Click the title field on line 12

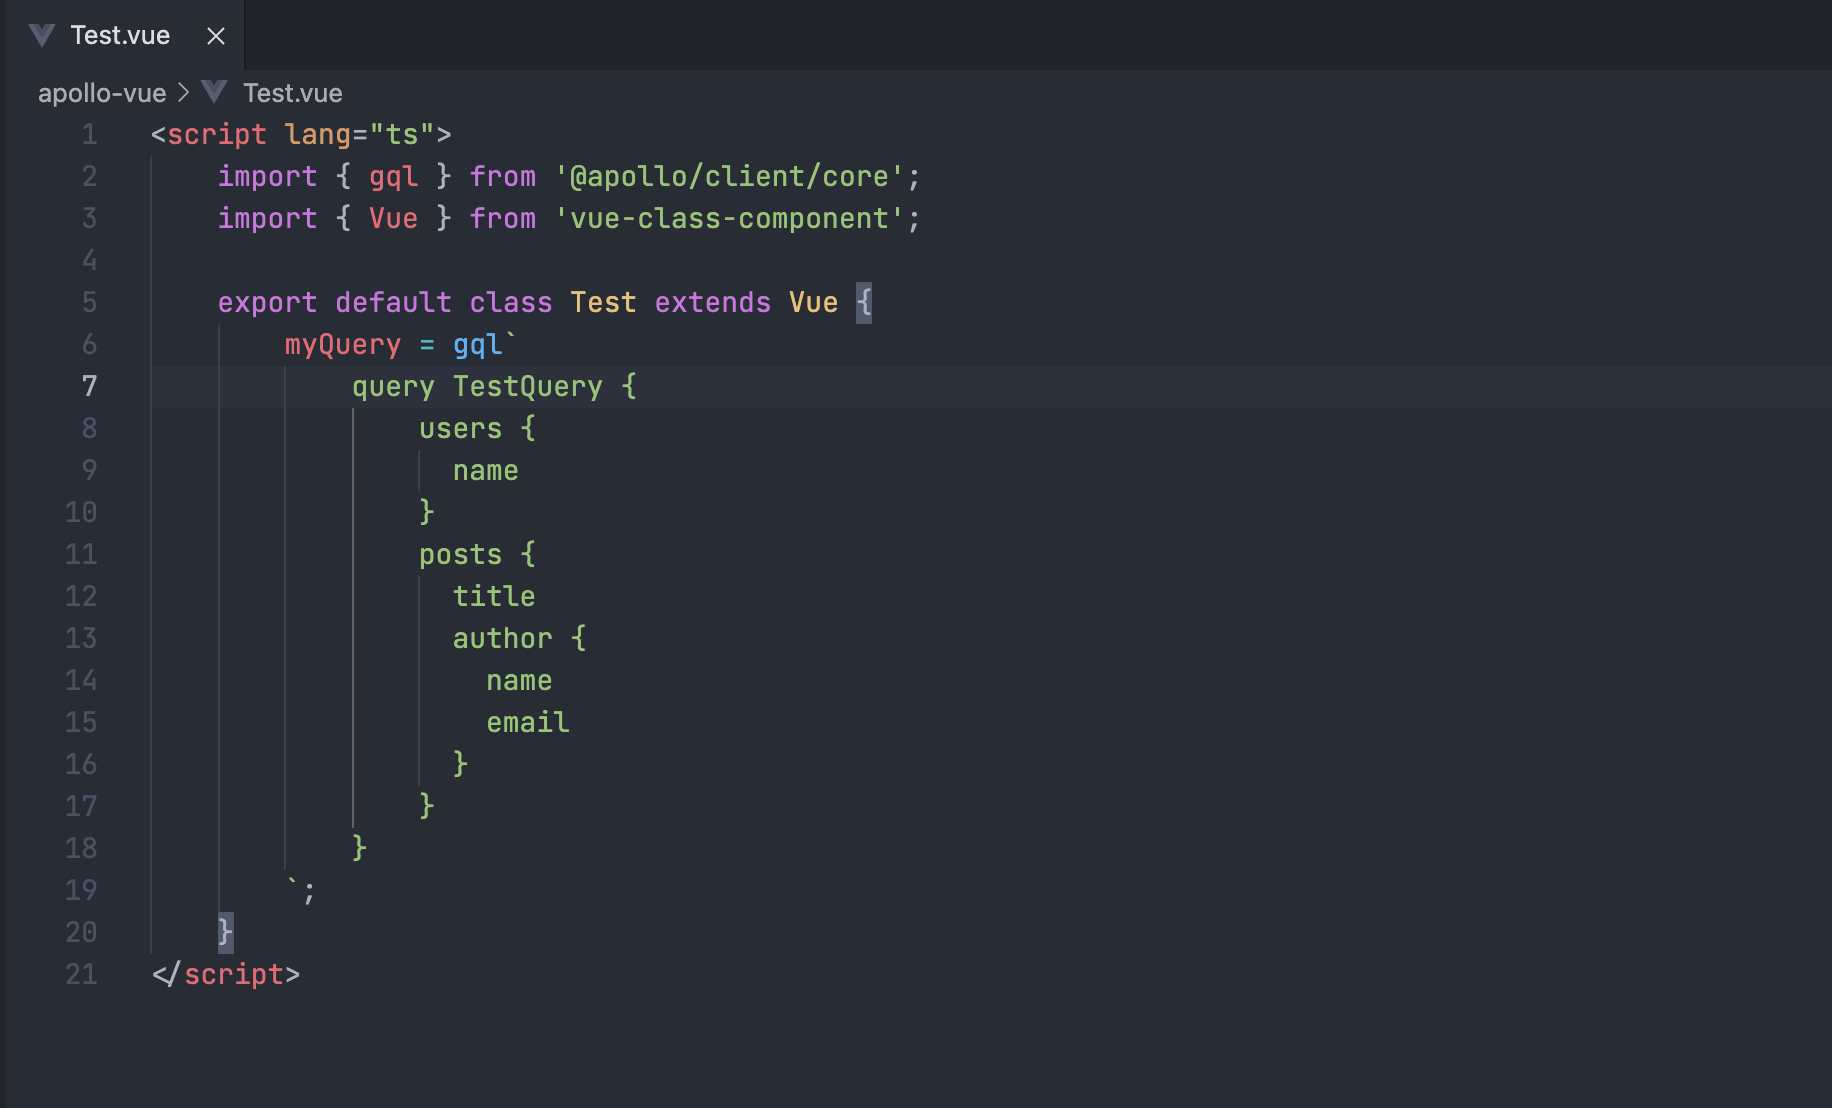point(494,596)
